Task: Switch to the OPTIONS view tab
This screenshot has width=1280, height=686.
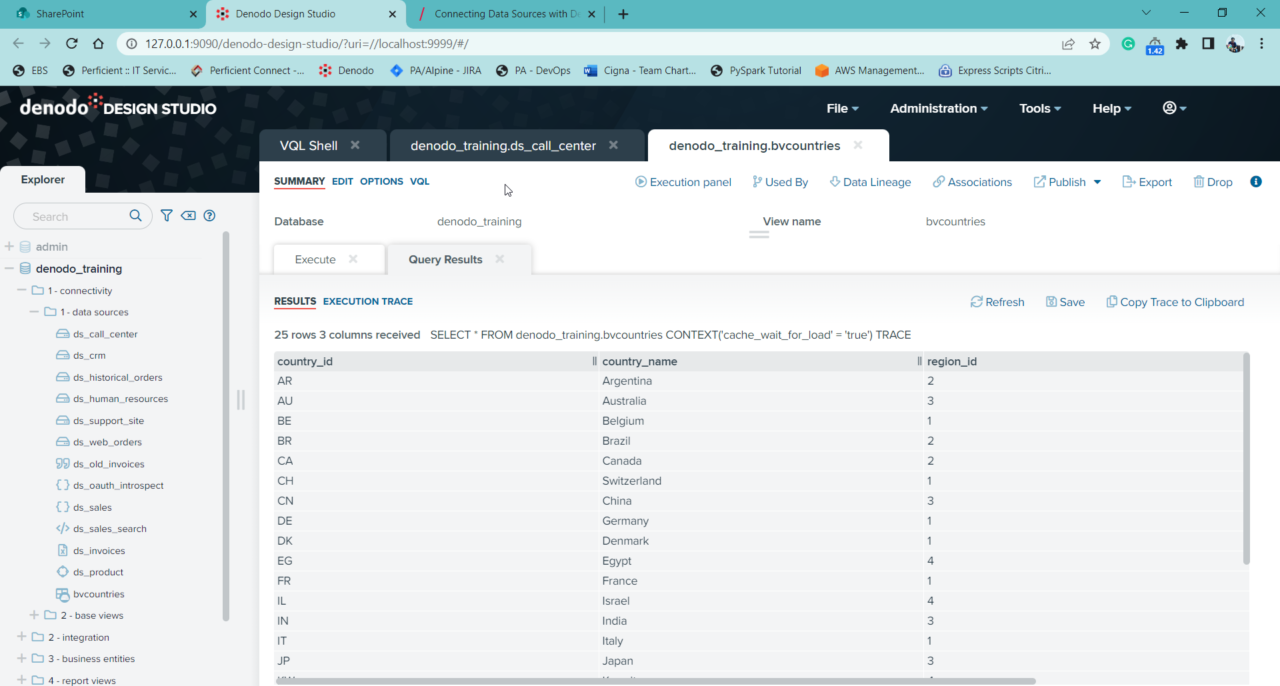Action: click(381, 182)
